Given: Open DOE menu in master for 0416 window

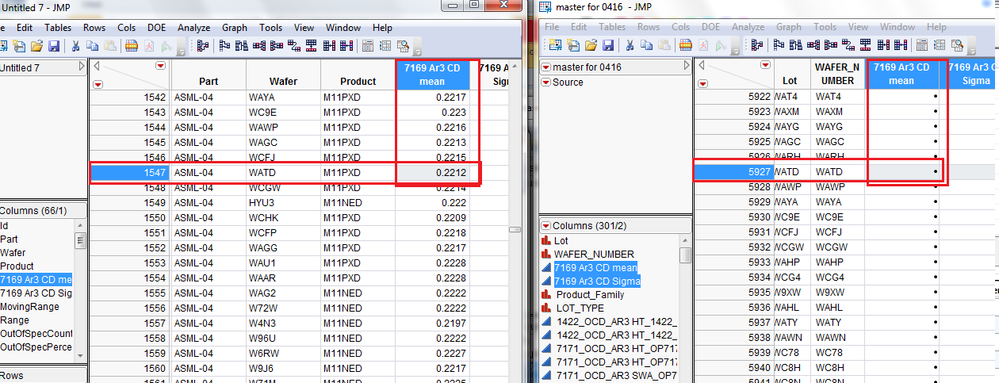Looking at the screenshot, I should pos(710,27).
